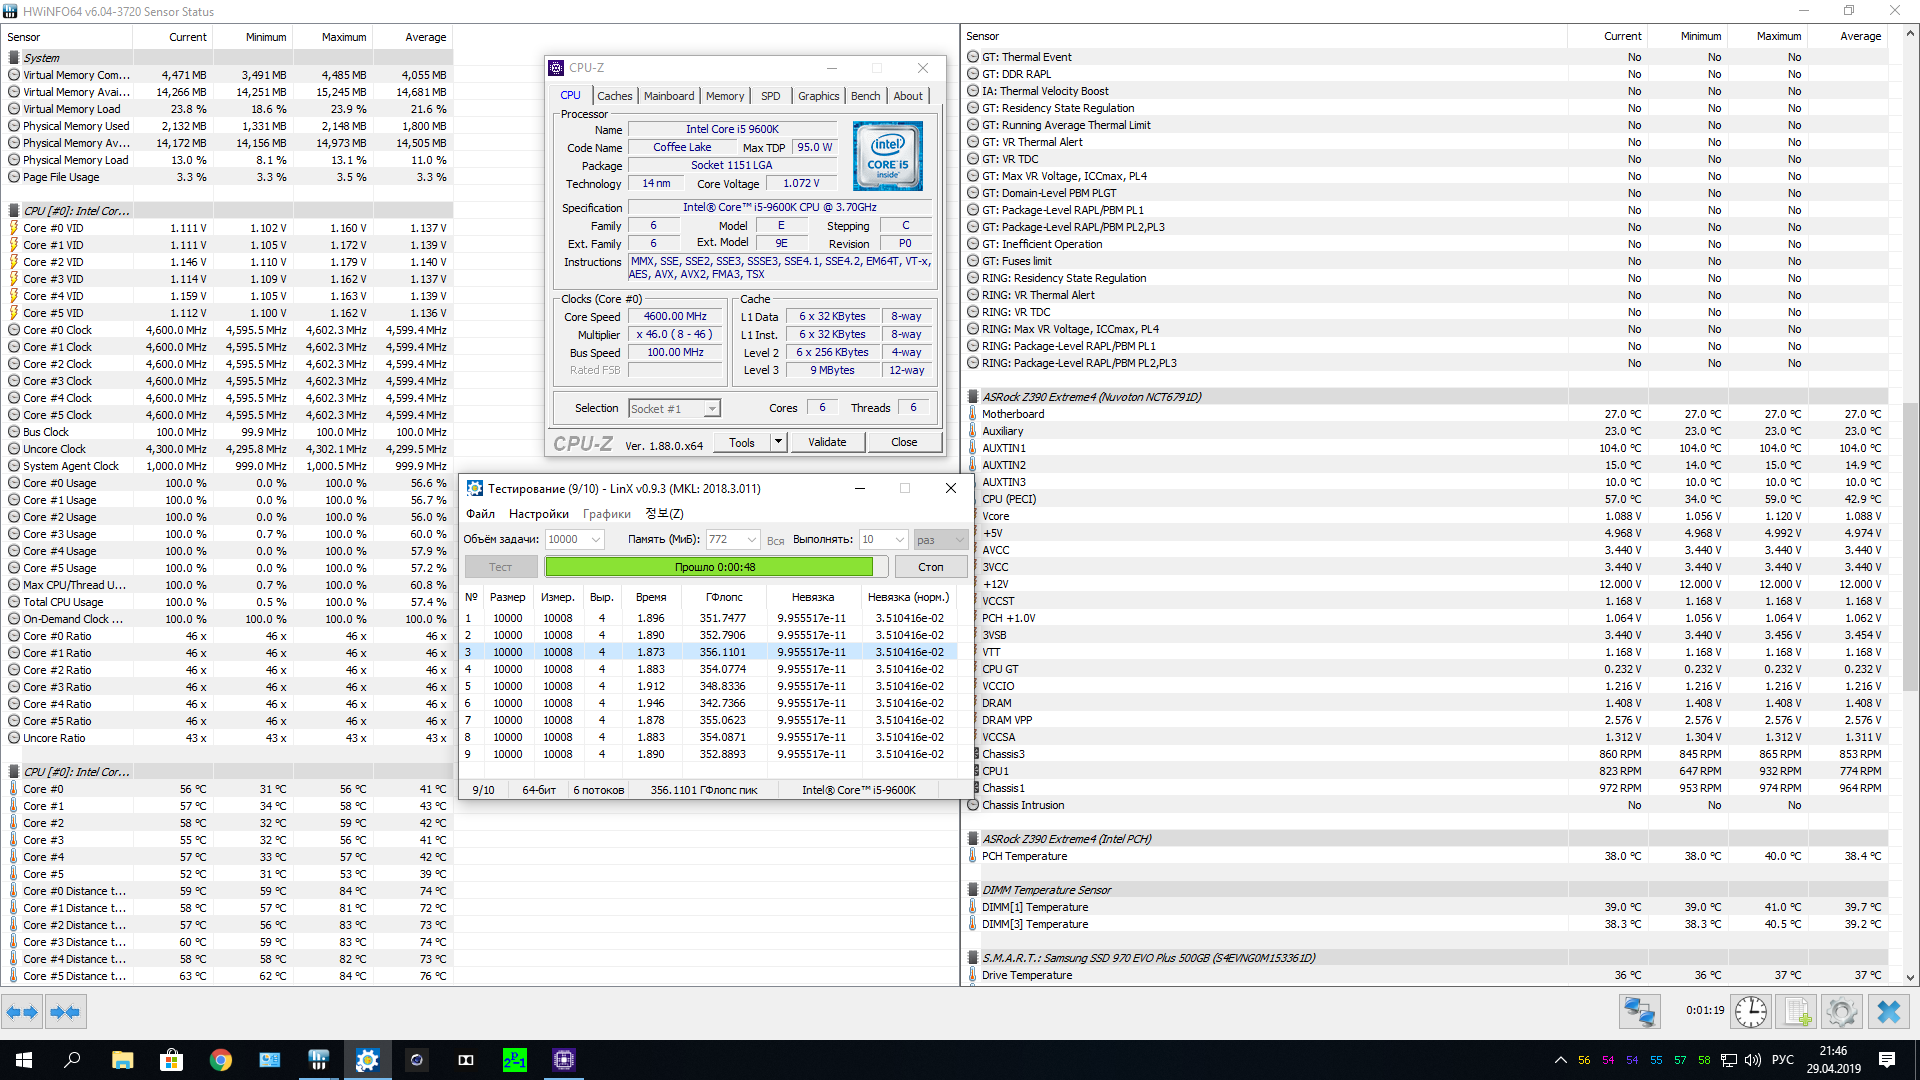
Task: Open HWiNFO sensor settings gear icon
Action: tap(1841, 1012)
